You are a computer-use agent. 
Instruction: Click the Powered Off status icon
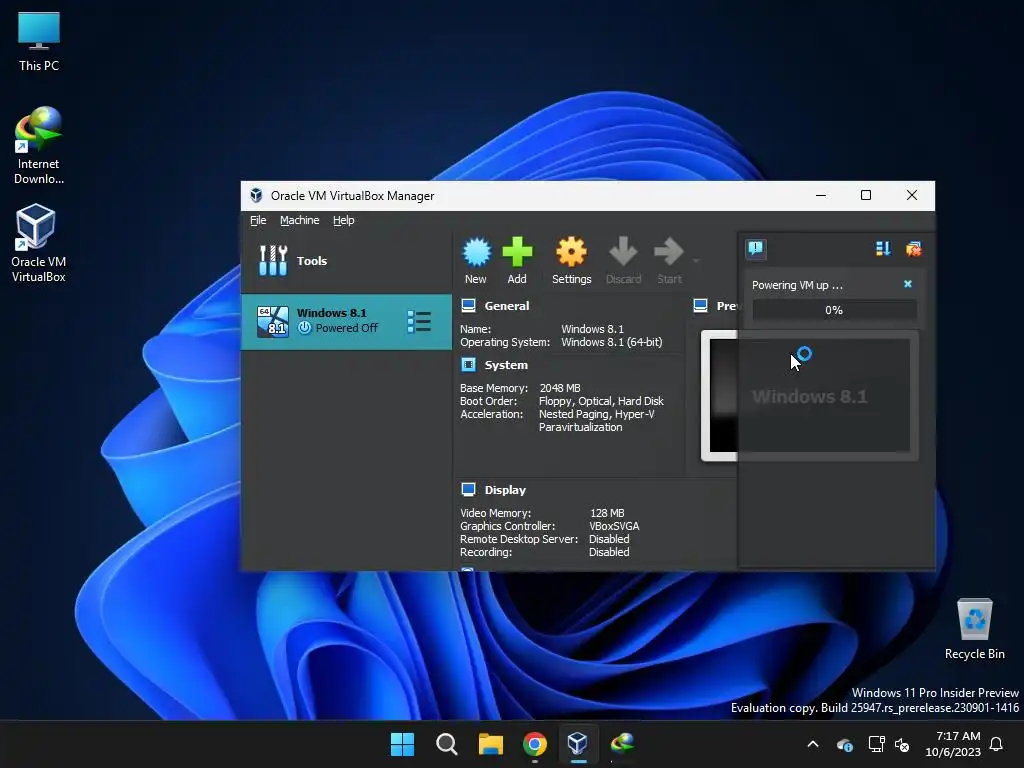[x=304, y=328]
